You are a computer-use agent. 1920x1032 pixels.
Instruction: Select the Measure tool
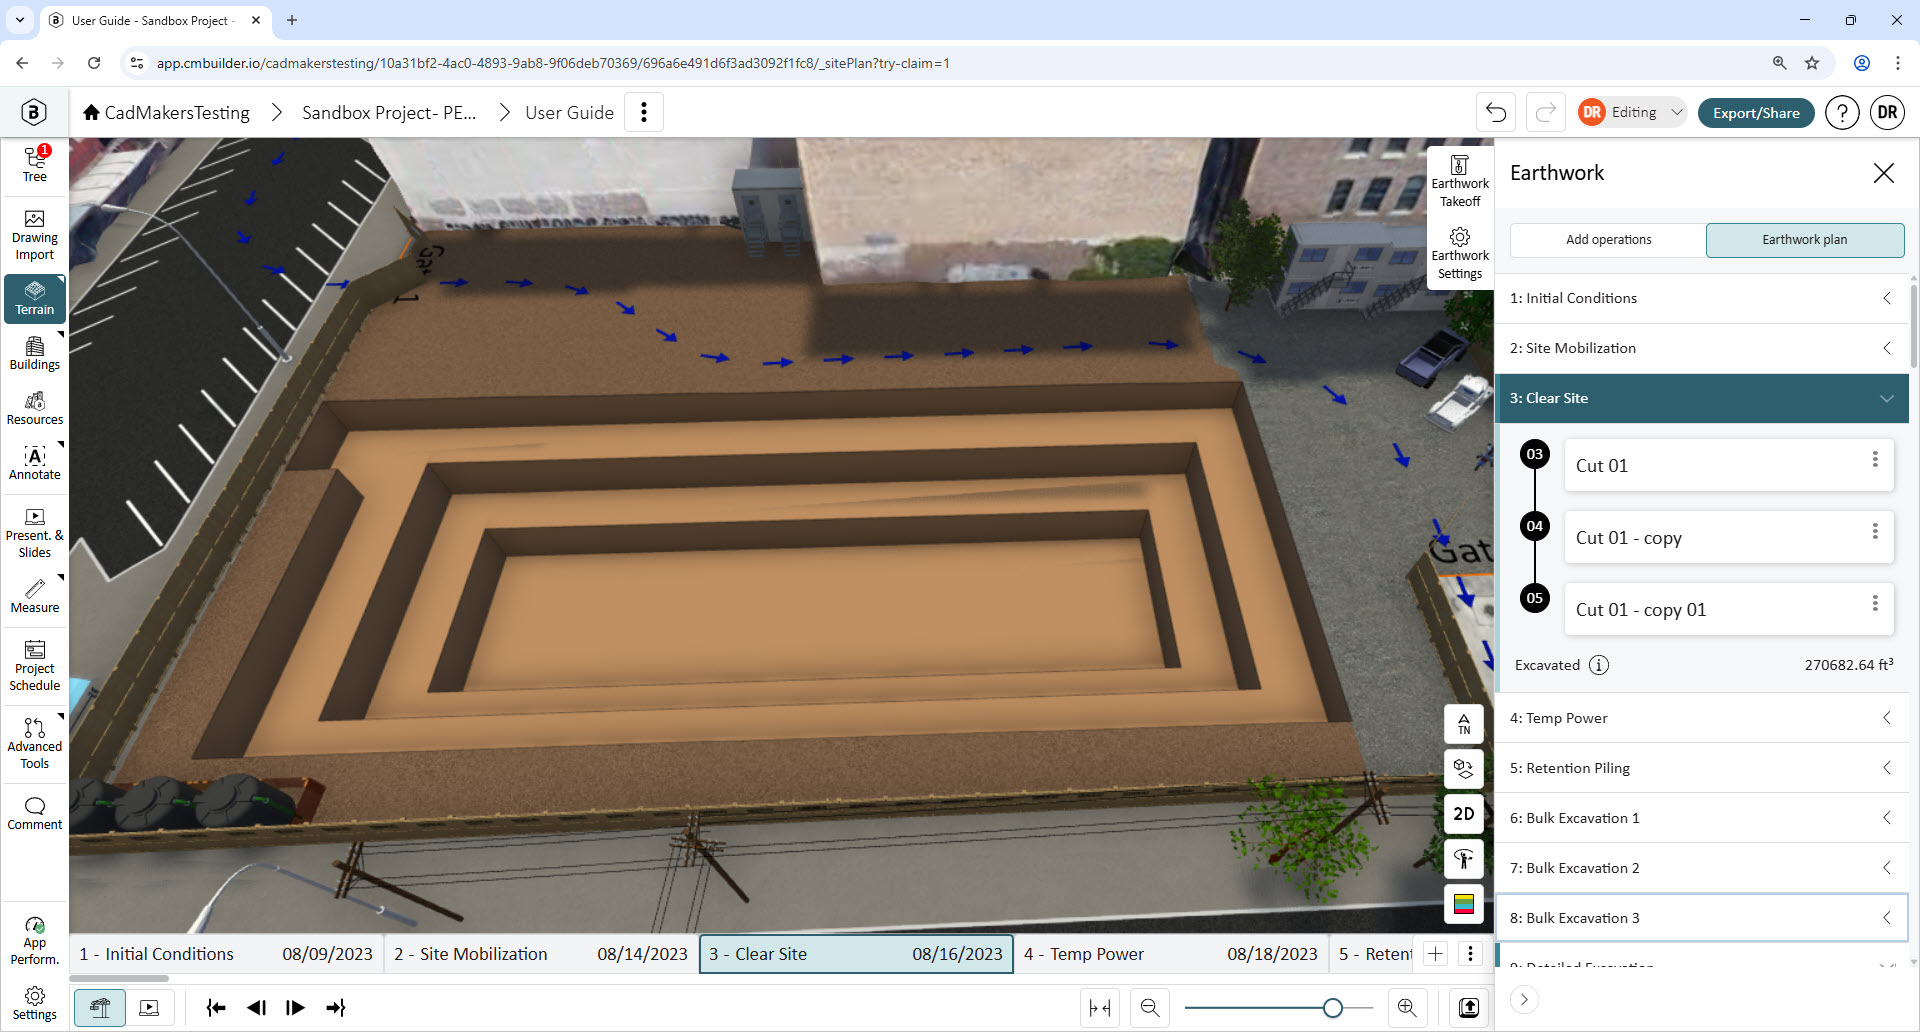click(x=35, y=596)
